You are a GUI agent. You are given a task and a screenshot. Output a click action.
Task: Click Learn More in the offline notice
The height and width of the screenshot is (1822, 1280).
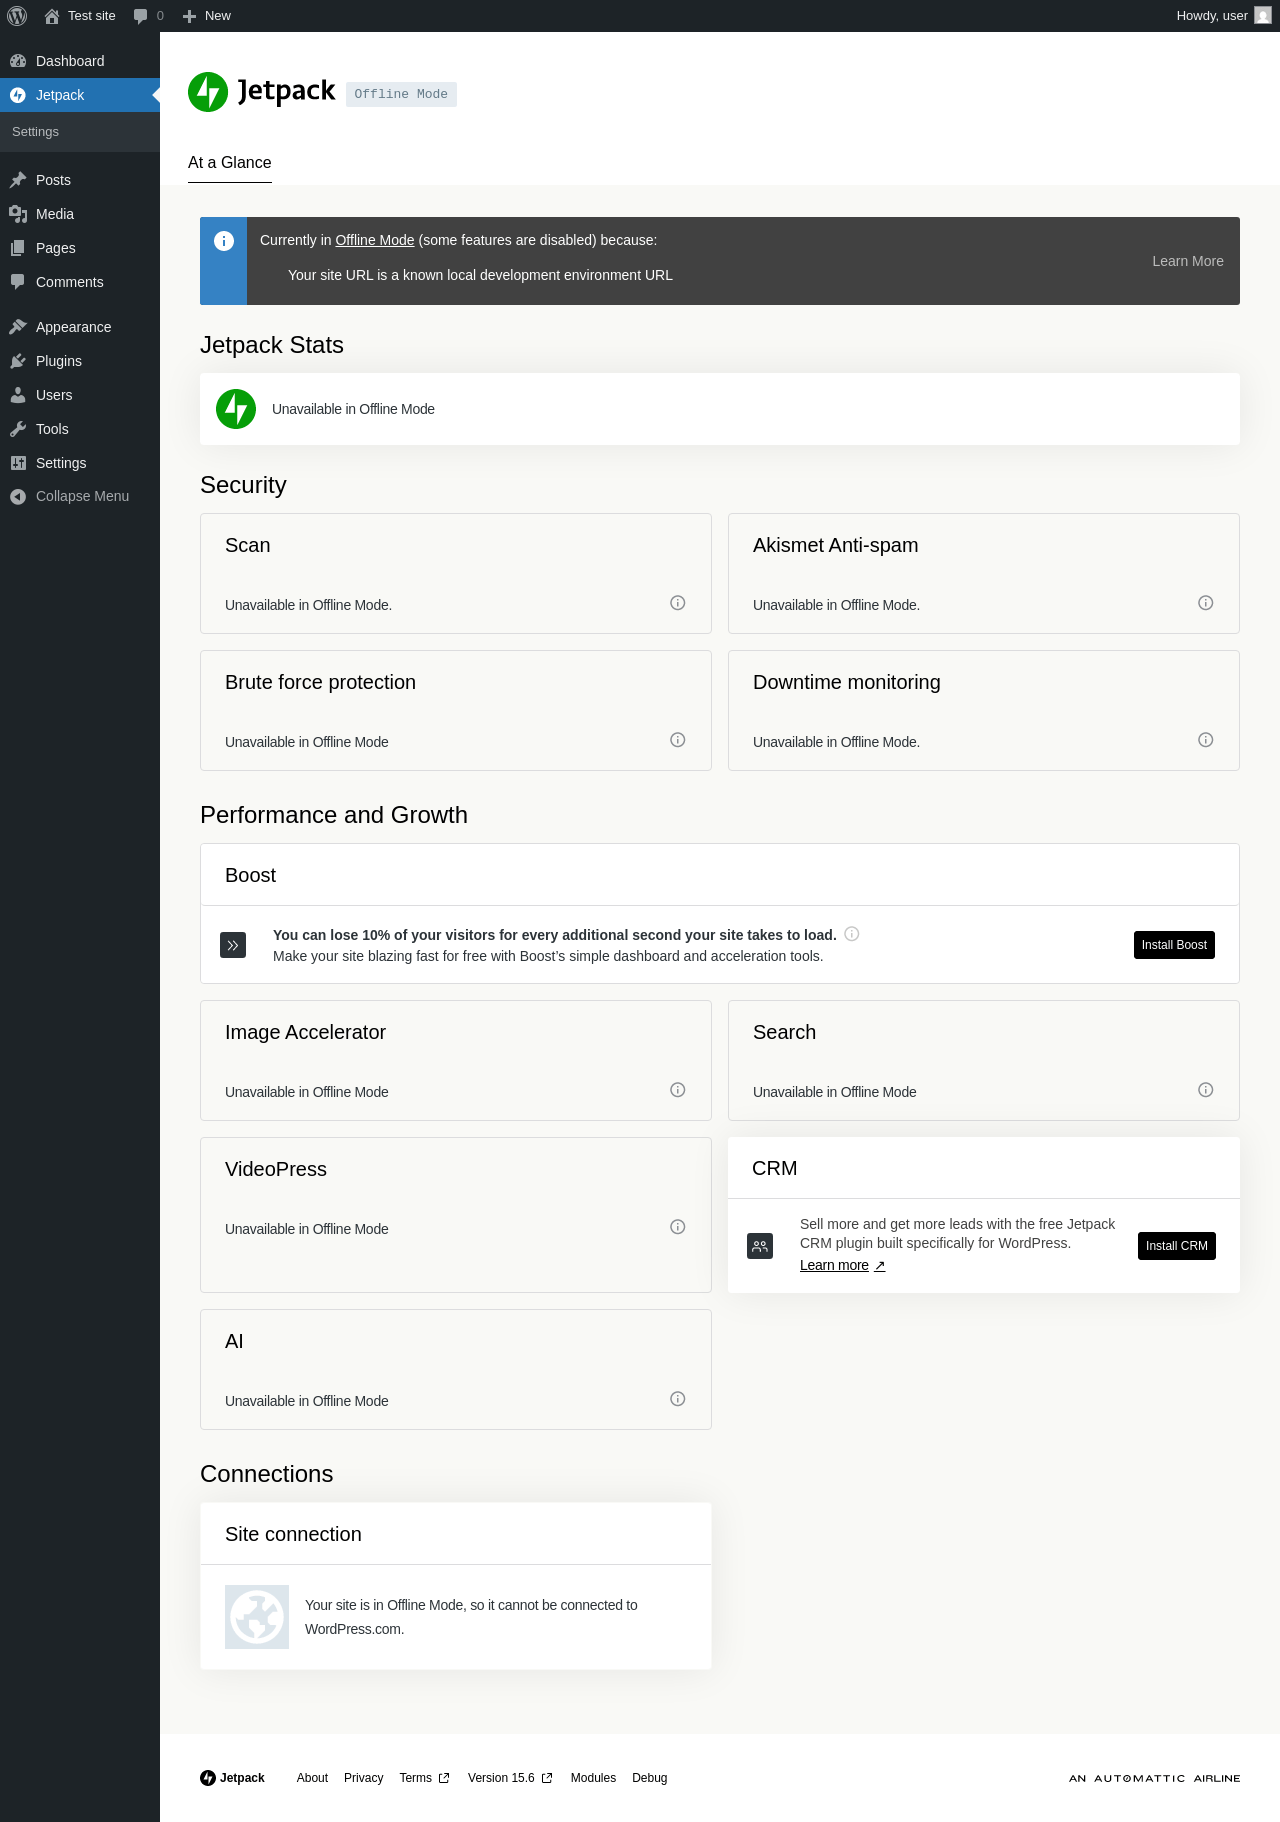click(x=1187, y=261)
